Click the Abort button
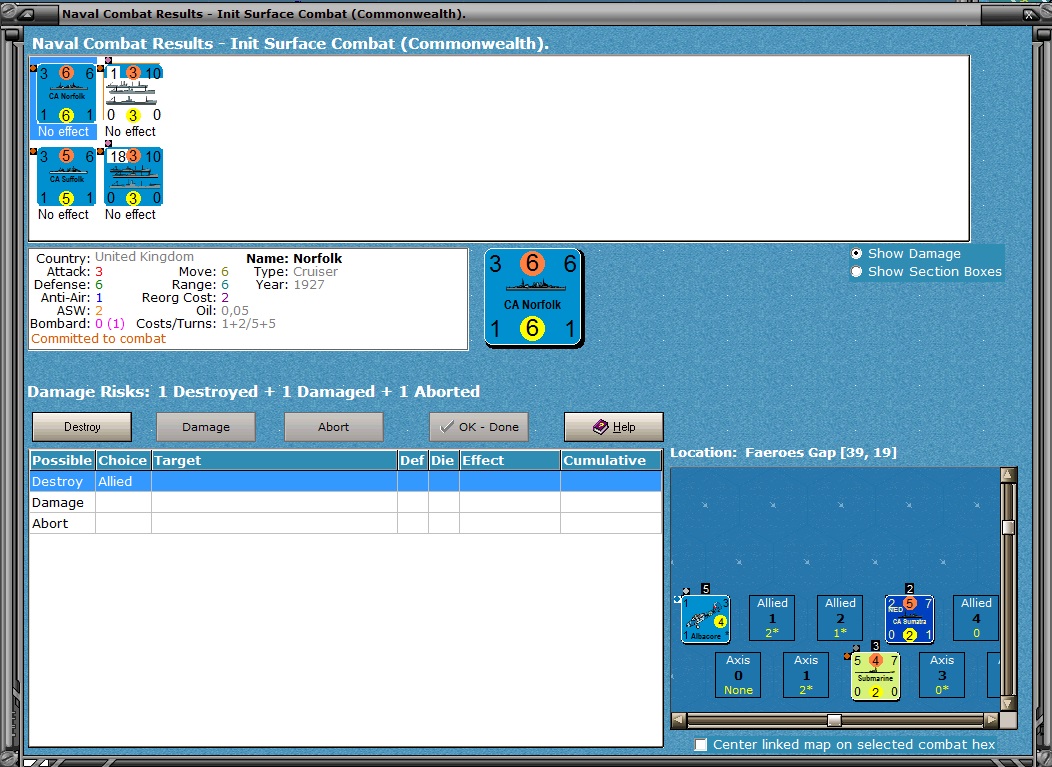 333,427
